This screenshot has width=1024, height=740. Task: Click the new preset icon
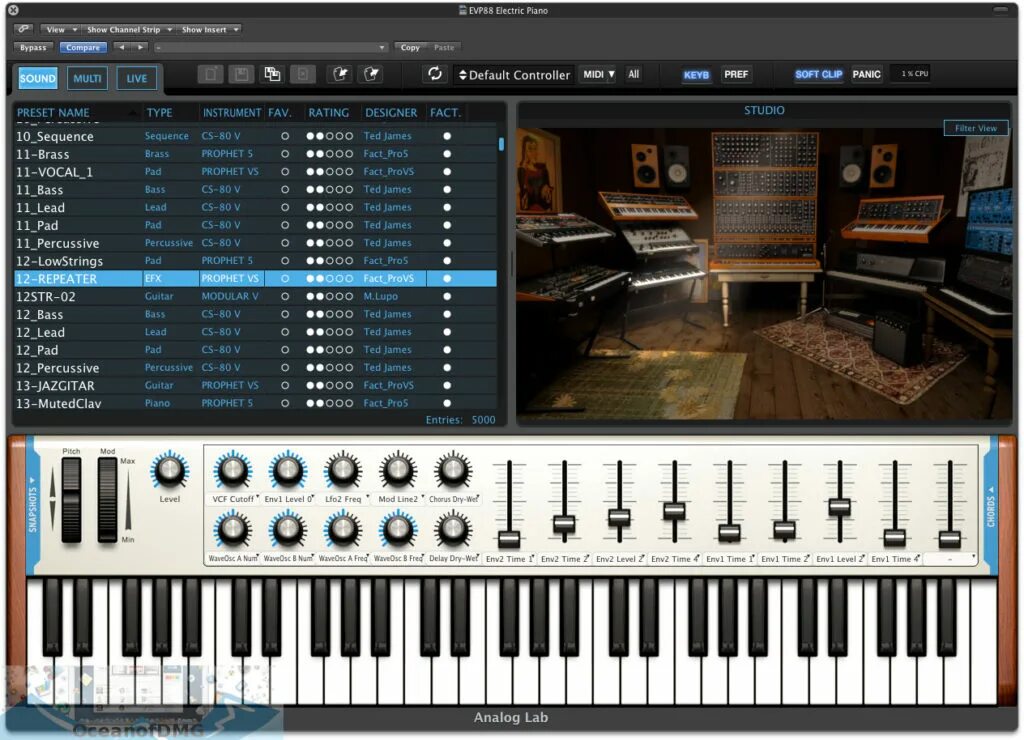click(210, 74)
